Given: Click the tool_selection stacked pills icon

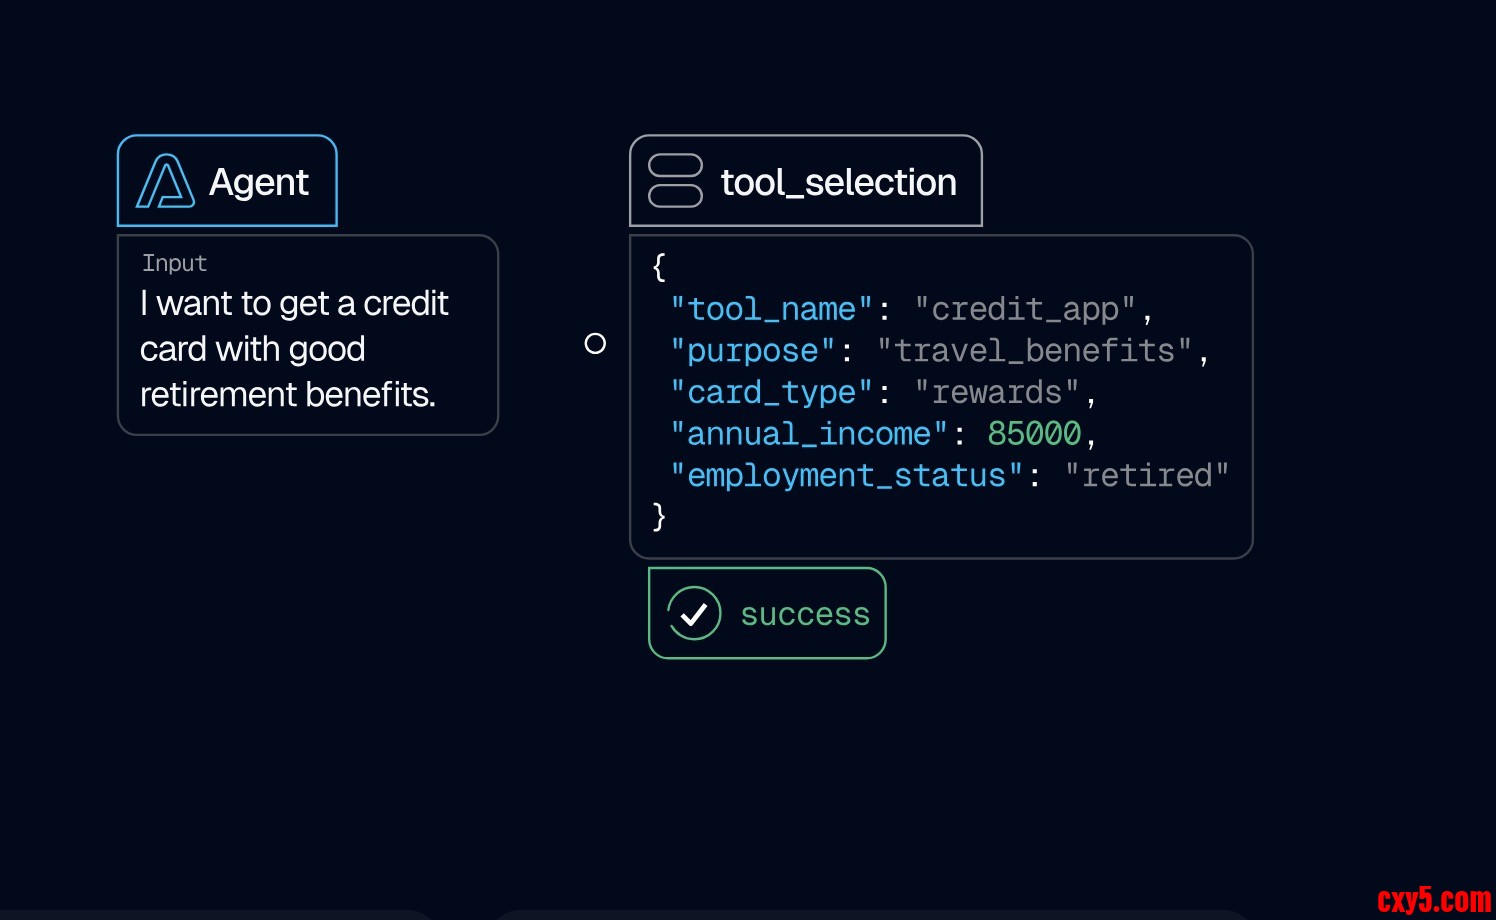Looking at the screenshot, I should tap(675, 181).
